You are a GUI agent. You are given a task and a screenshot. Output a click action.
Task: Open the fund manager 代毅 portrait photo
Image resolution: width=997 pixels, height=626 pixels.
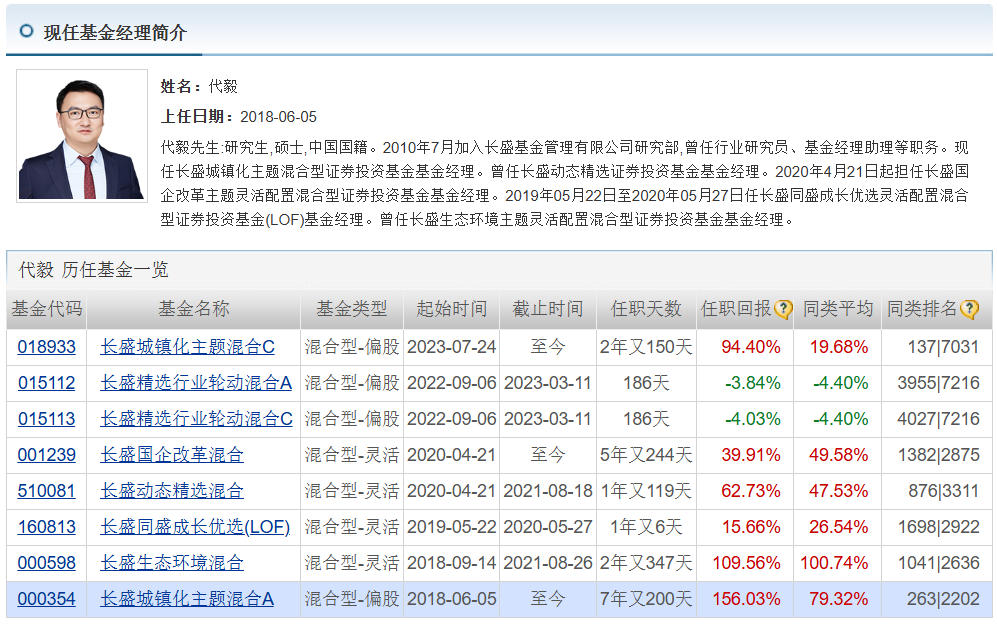click(x=82, y=136)
